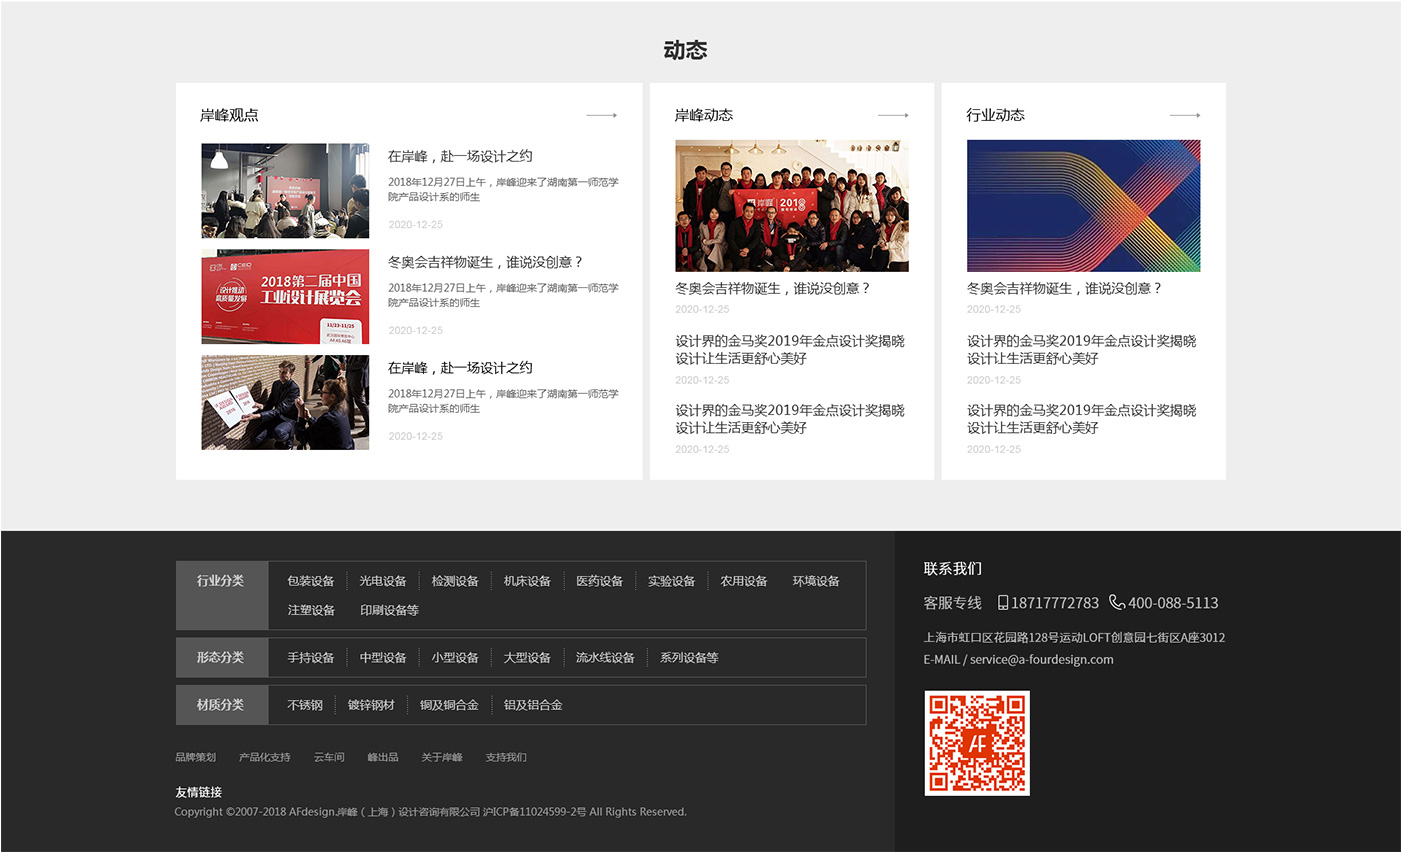Open the red exhibition banner thumbnail

click(285, 297)
